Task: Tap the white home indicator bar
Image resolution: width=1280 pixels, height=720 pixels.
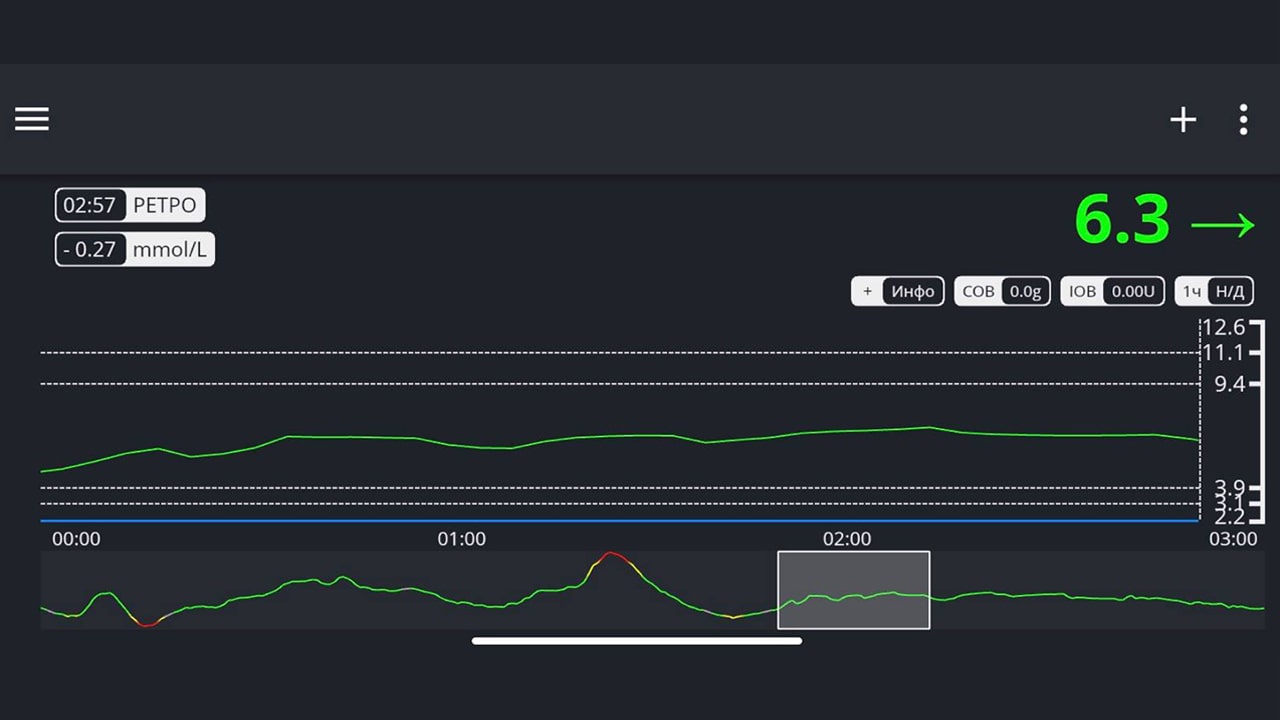Action: [x=637, y=640]
